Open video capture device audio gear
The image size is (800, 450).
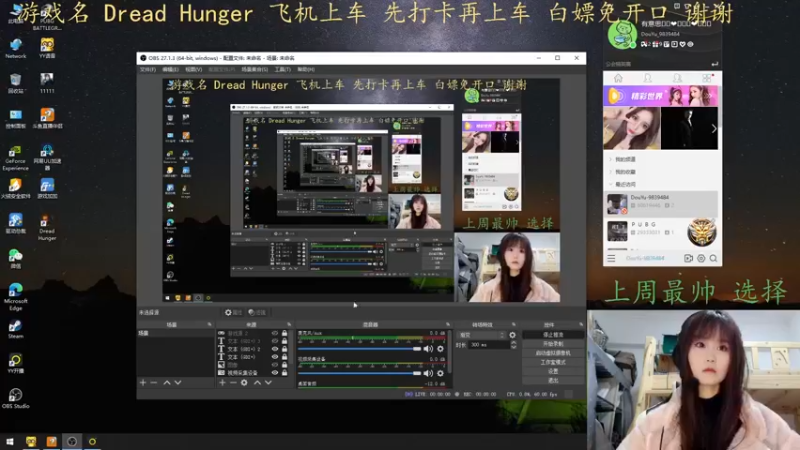tap(440, 373)
